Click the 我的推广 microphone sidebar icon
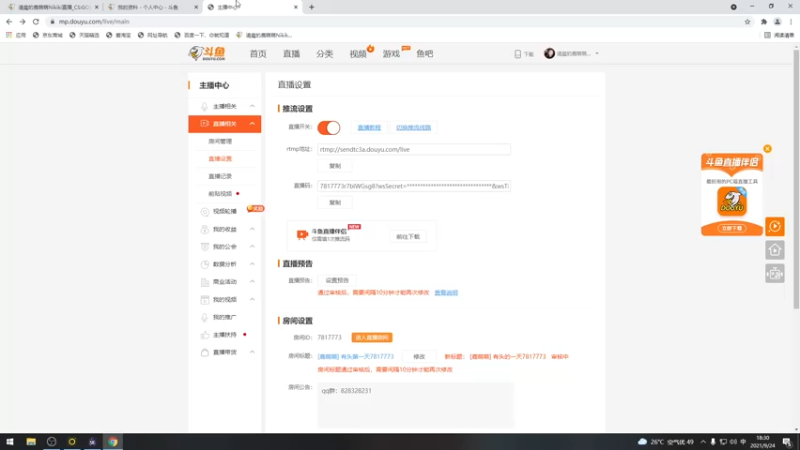This screenshot has width=800, height=450. 205,317
